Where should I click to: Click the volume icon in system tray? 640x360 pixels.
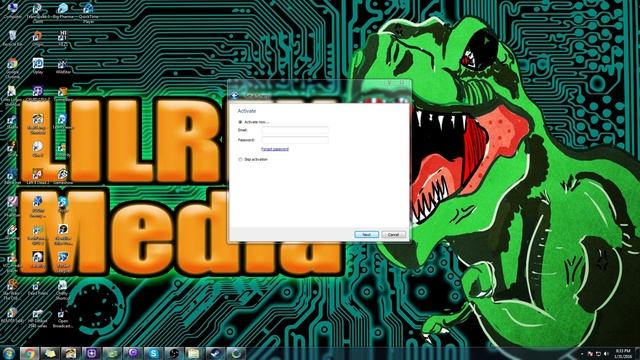coord(607,354)
